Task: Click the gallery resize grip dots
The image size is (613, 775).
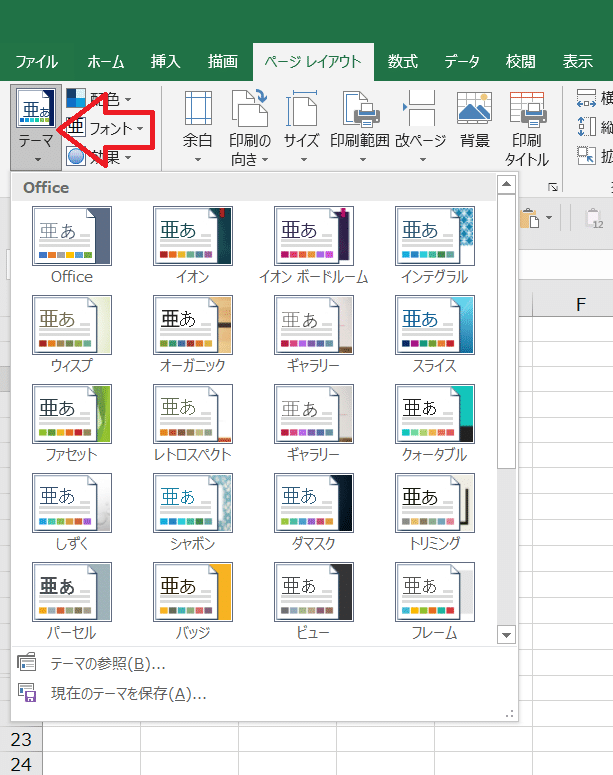Action: point(510,714)
